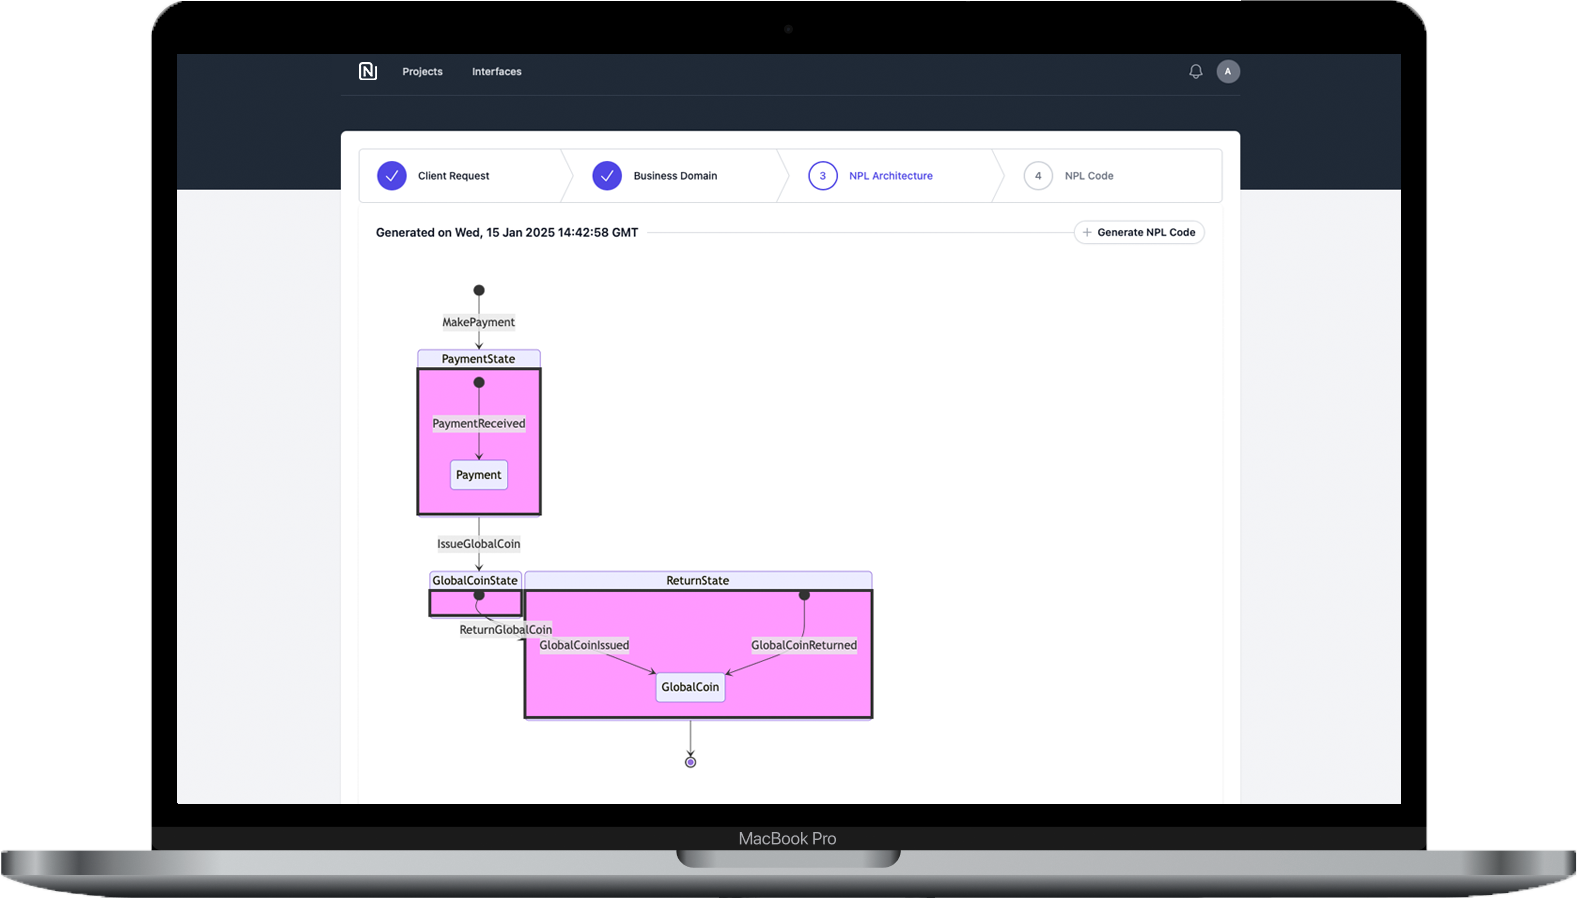Click the step 4 number circle
This screenshot has width=1577, height=899.
[1038, 176]
